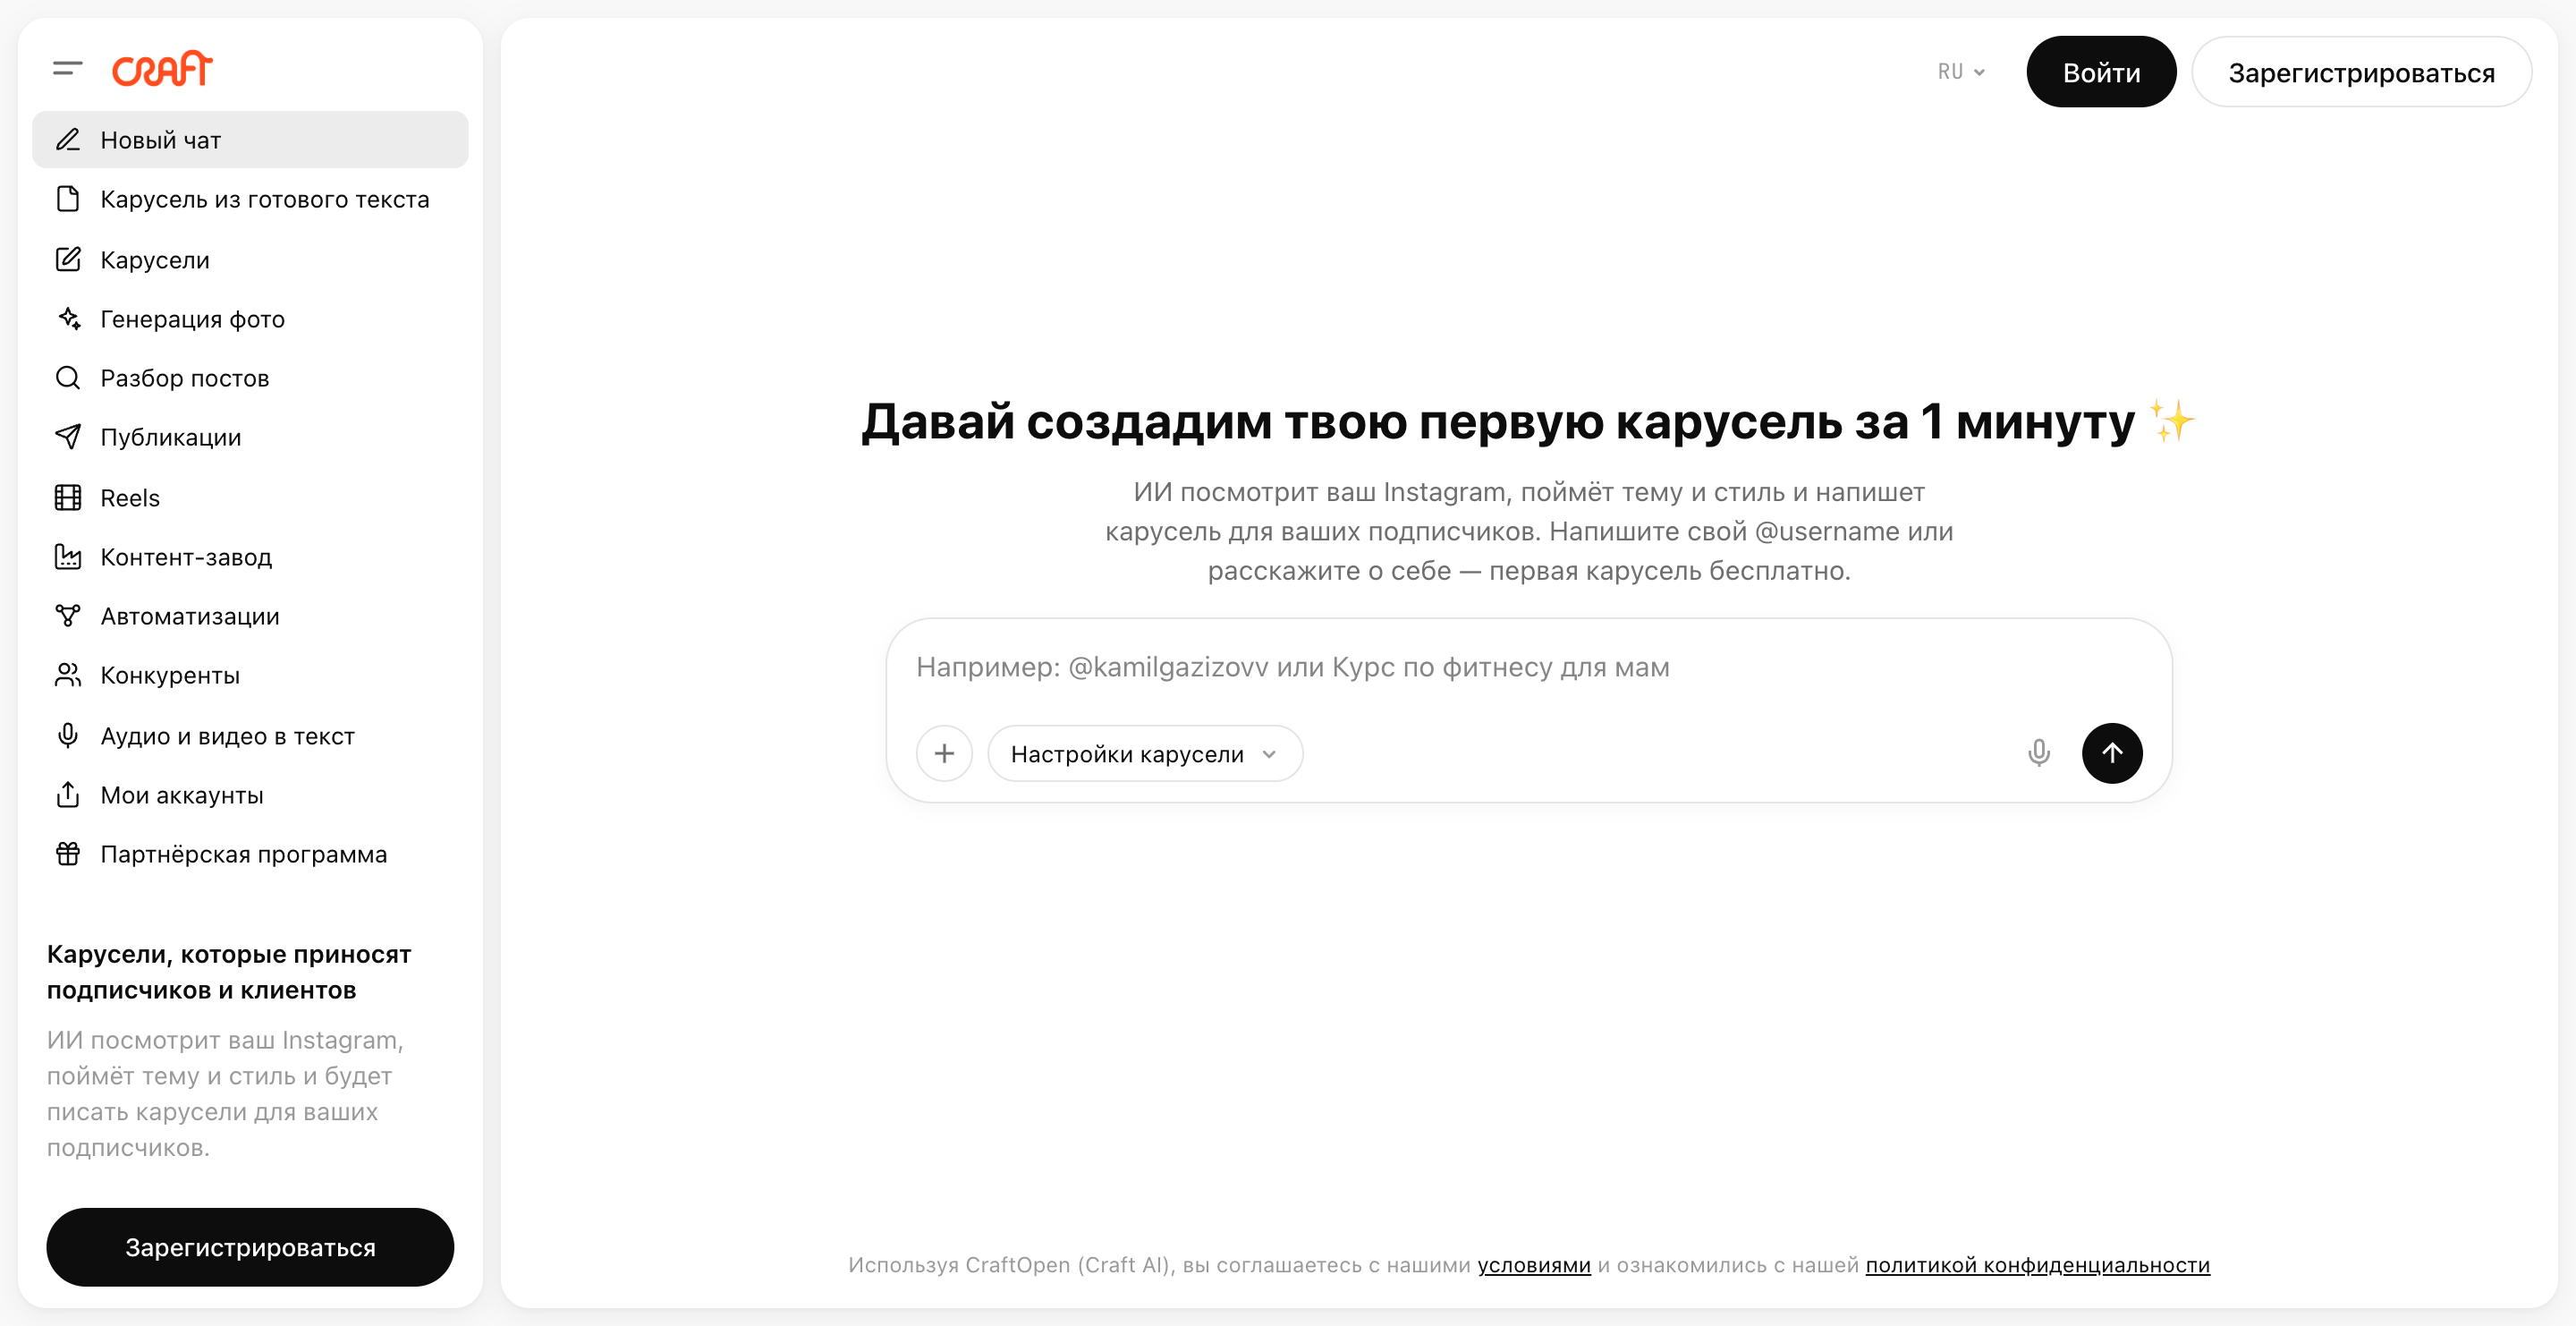Add attachment with the plus button

coord(944,753)
